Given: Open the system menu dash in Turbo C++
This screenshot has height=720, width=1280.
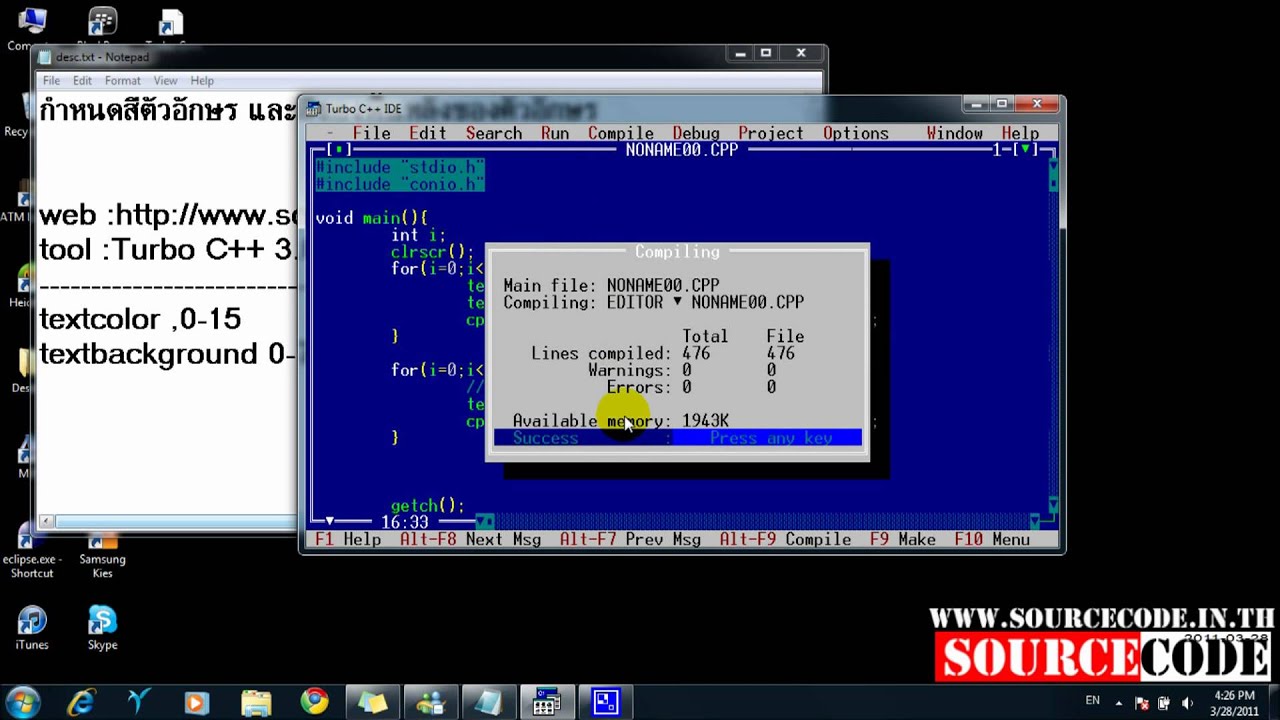Looking at the screenshot, I should click(x=330, y=133).
